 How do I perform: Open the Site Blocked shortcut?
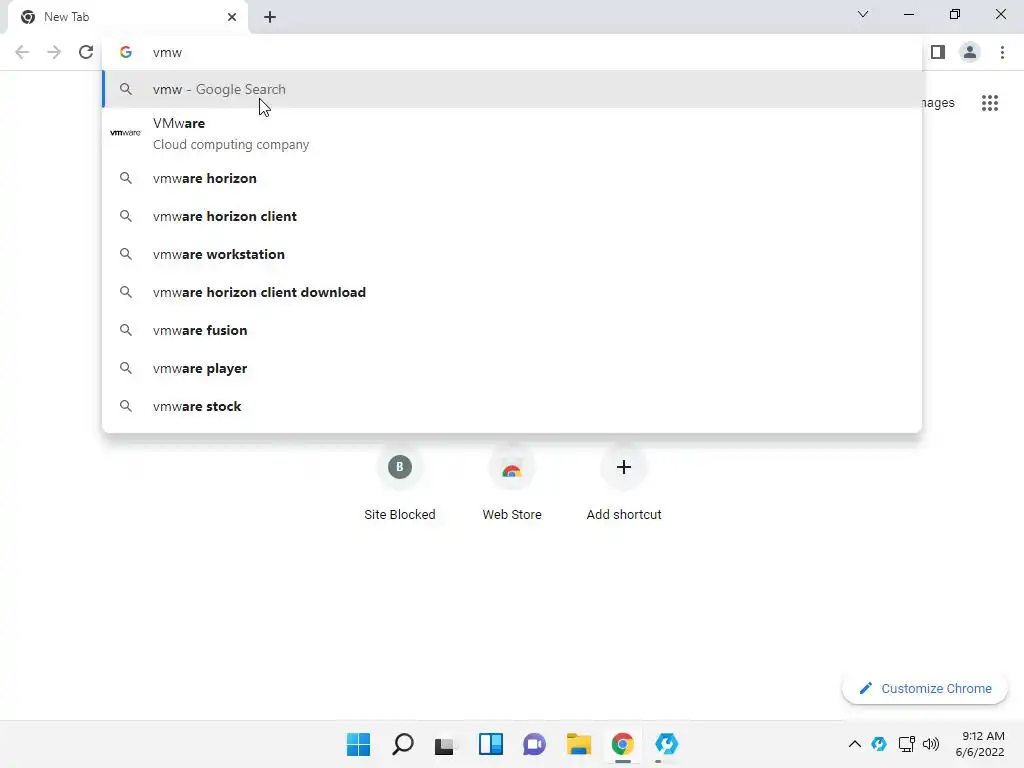pyautogui.click(x=400, y=483)
